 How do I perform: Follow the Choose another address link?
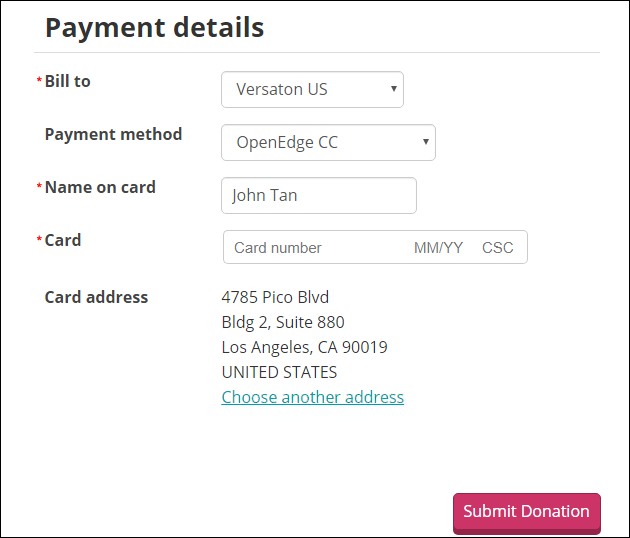[313, 397]
